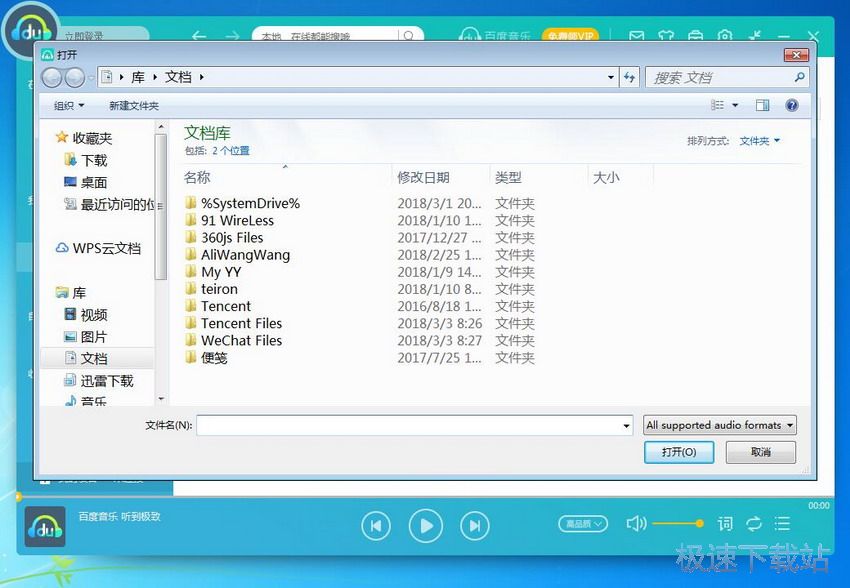Select the %SystemDrive% folder
Screen dimensions: 850x588
pos(242,203)
